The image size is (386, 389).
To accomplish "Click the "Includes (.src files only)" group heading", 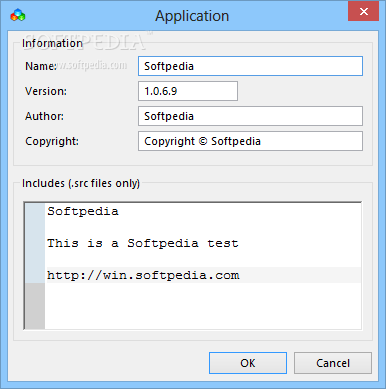I will [x=81, y=183].
